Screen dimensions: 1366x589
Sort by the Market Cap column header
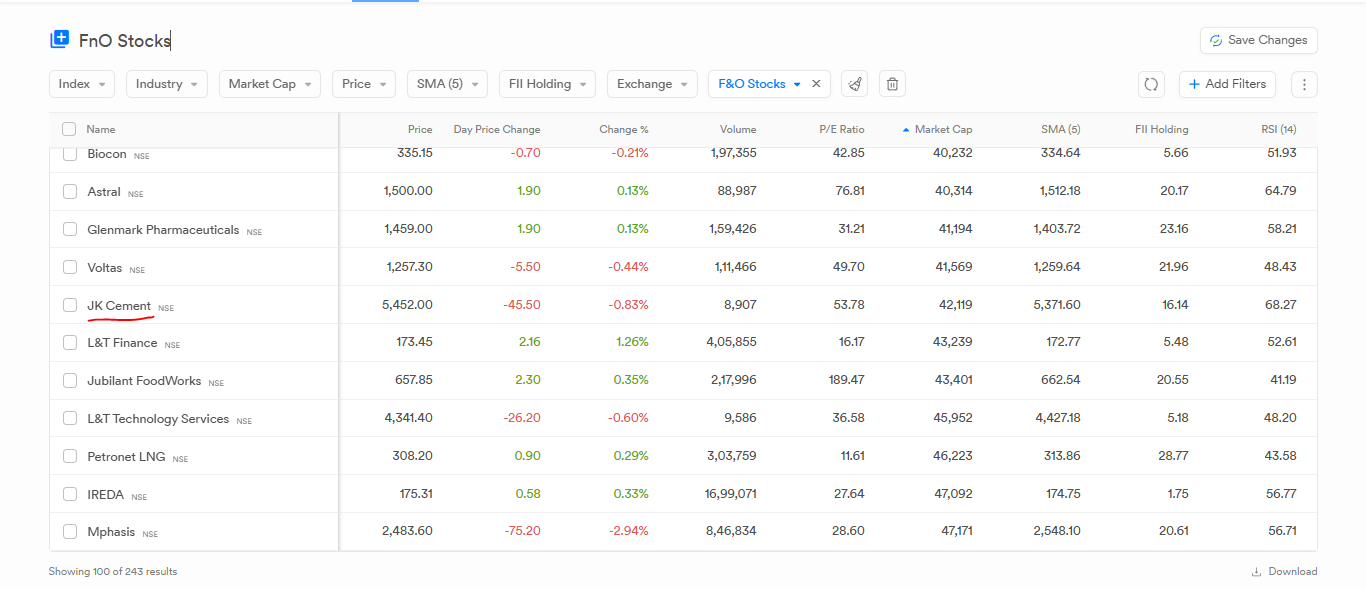tap(942, 129)
